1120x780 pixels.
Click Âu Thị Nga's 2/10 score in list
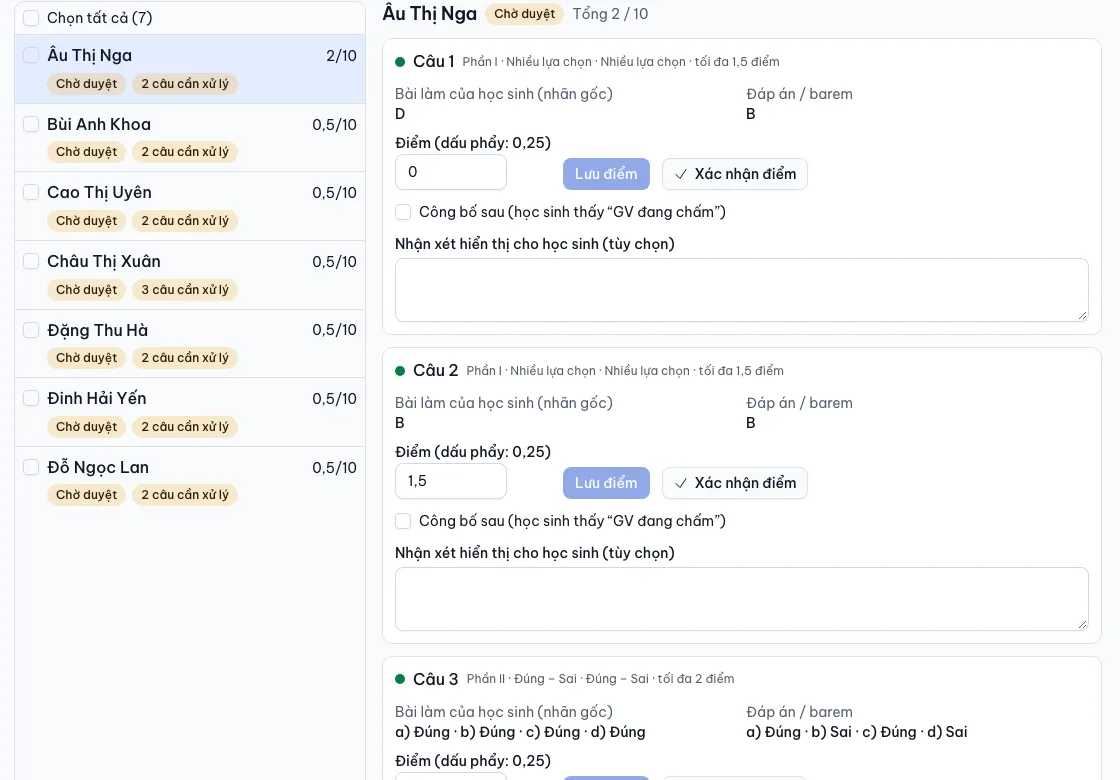(x=341, y=56)
